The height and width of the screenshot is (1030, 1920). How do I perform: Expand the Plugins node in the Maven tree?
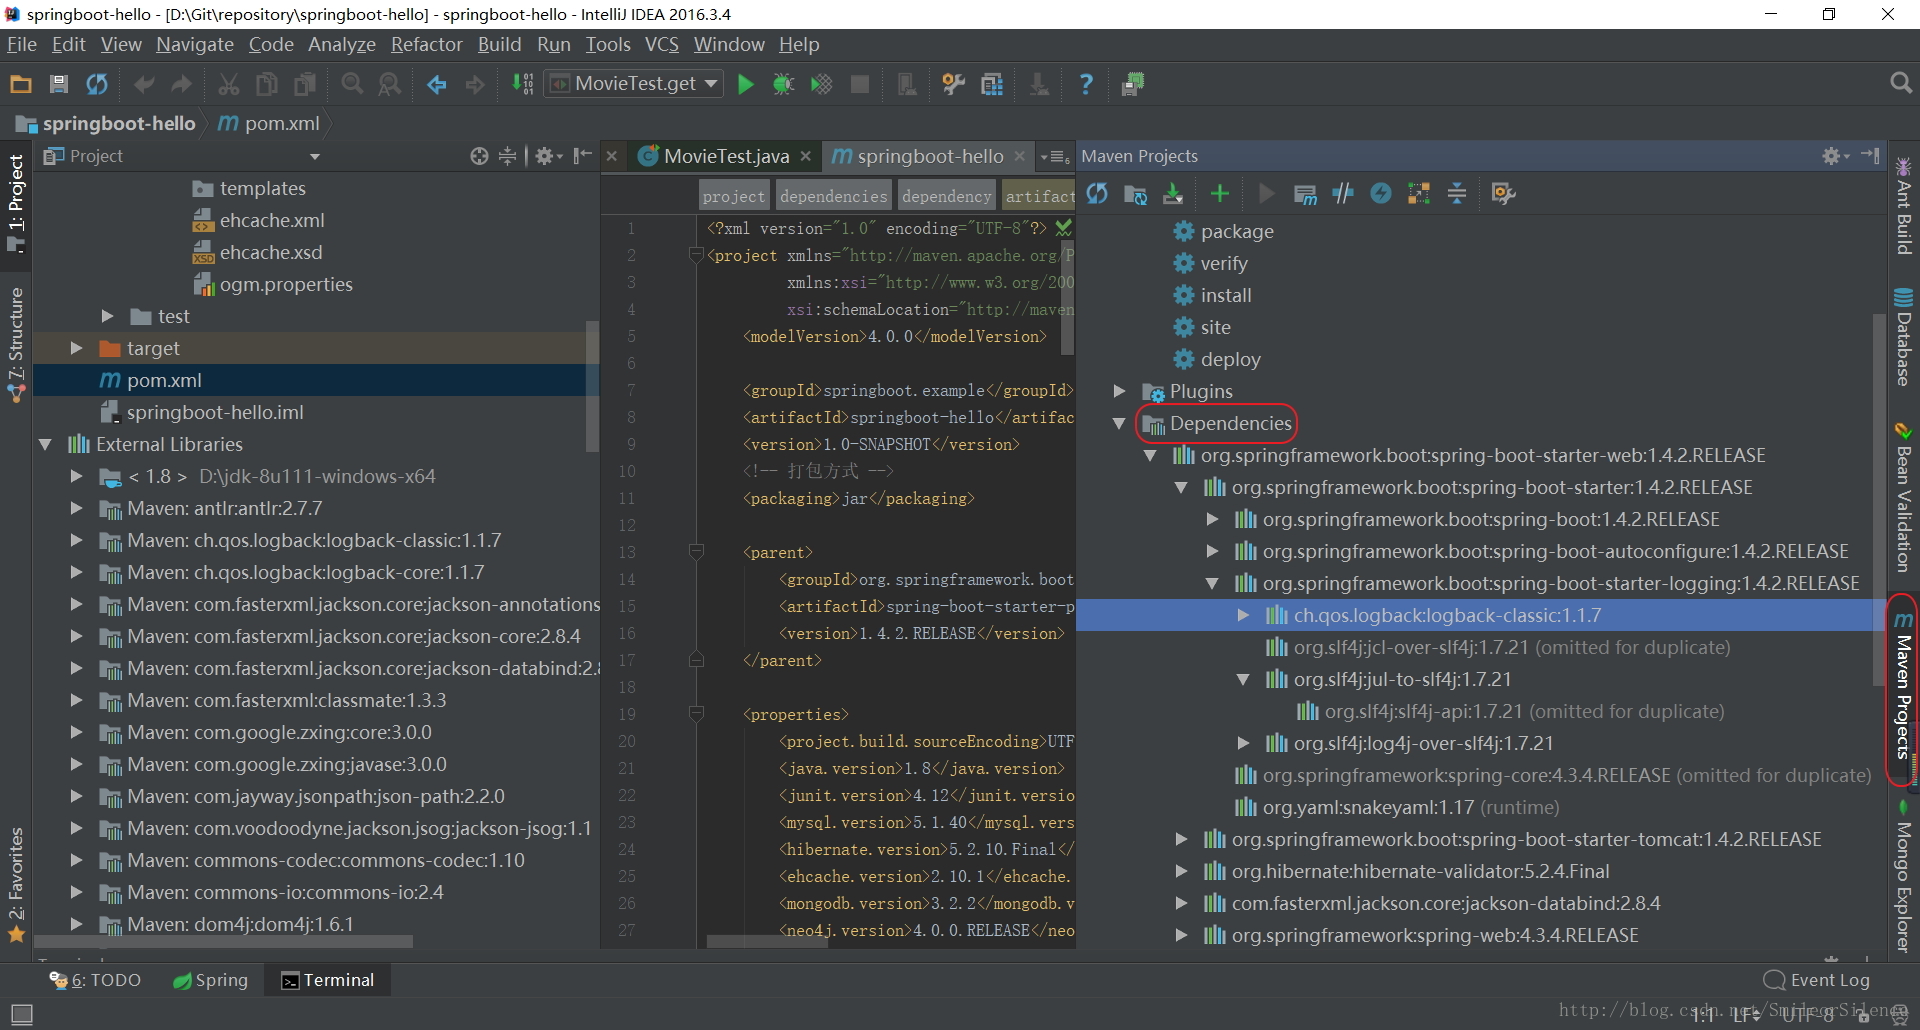coord(1119,391)
